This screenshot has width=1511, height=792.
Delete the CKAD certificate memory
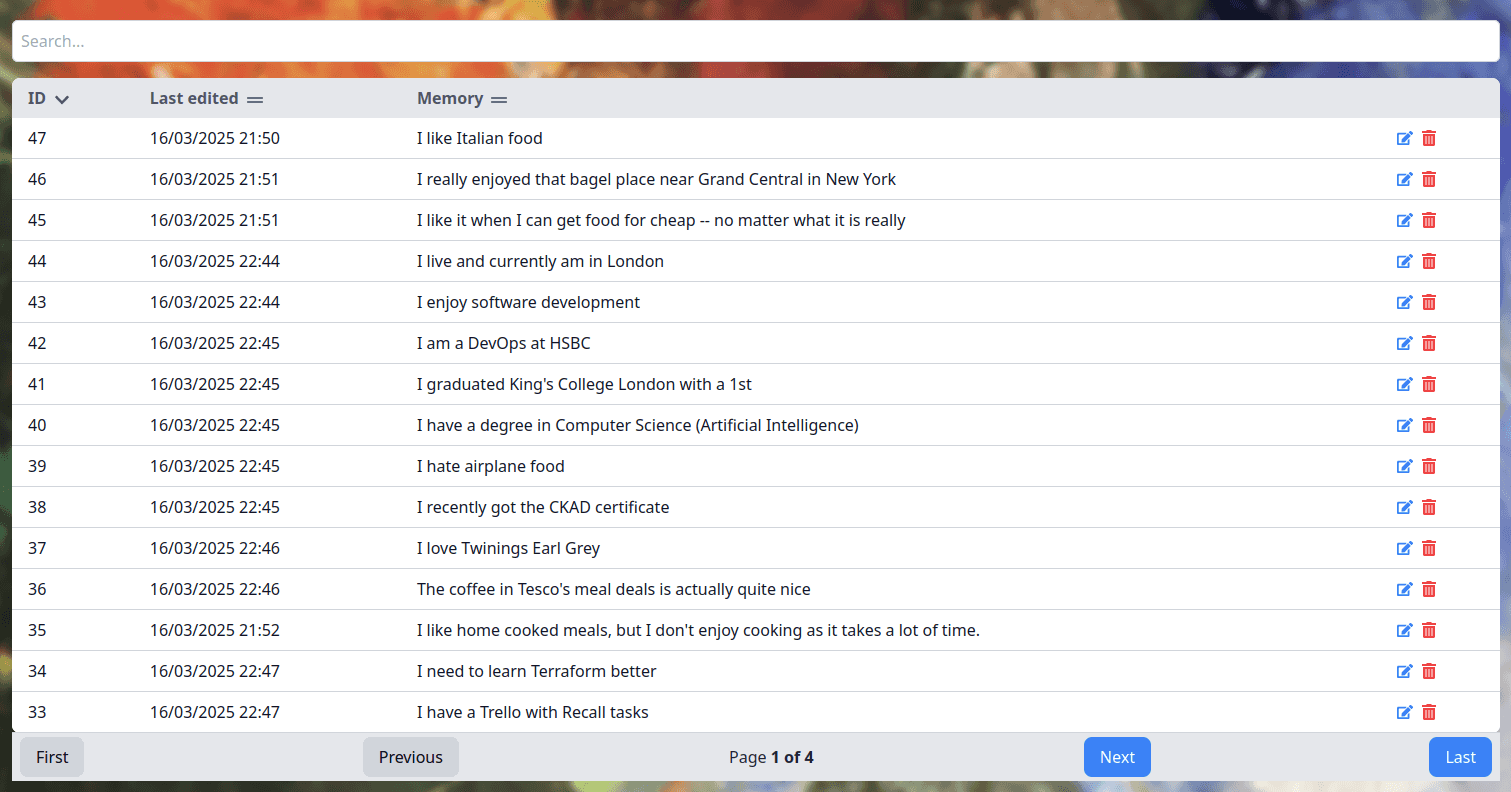[1429, 507]
